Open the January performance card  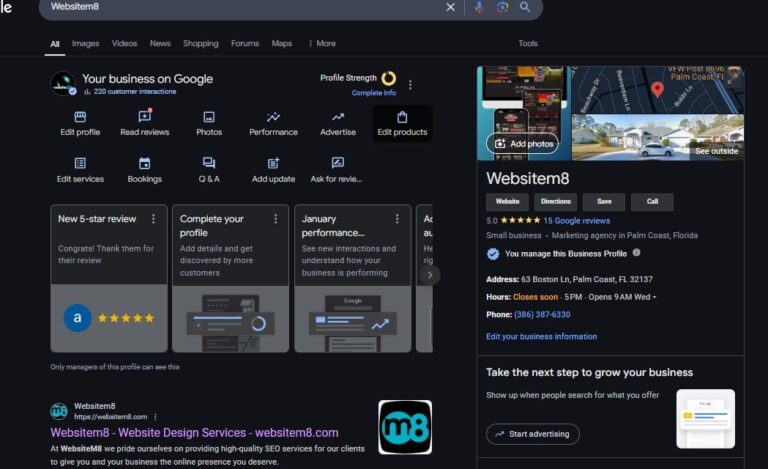click(x=353, y=278)
